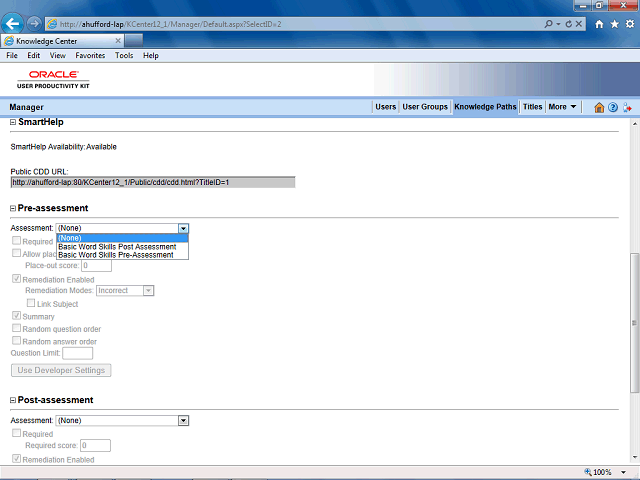Screen dimensions: 640x480
Task: Open browser Tools gear icon
Action: pyautogui.click(x=630, y=24)
